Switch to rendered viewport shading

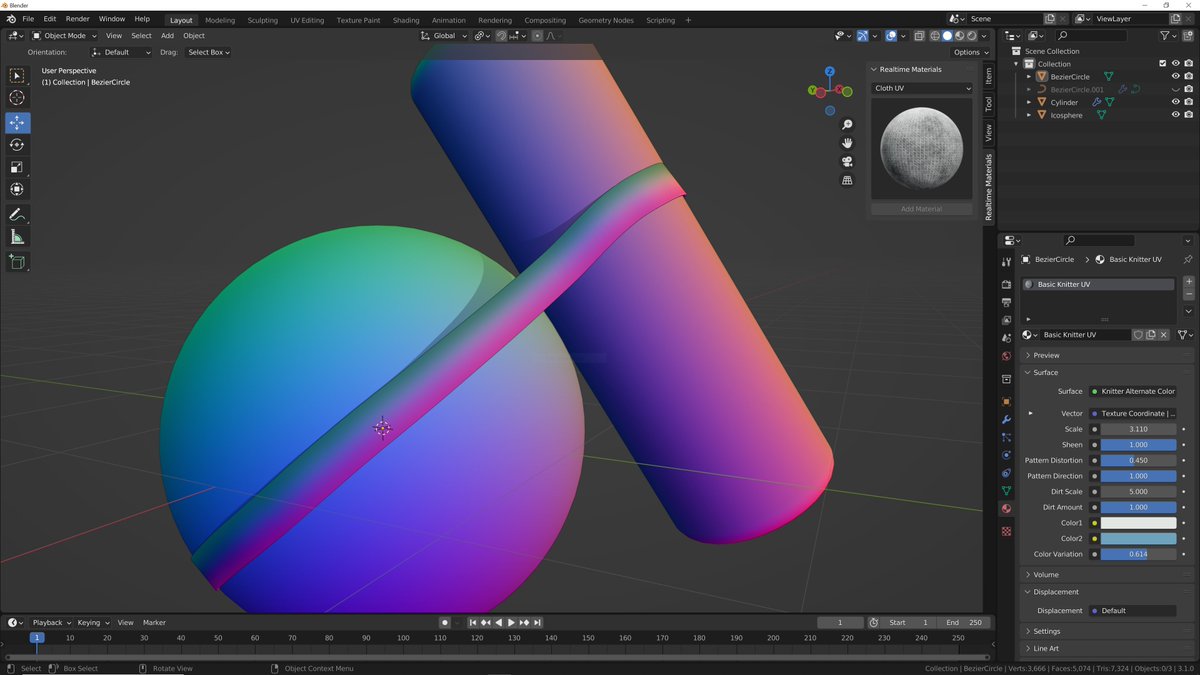pyautogui.click(x=971, y=36)
